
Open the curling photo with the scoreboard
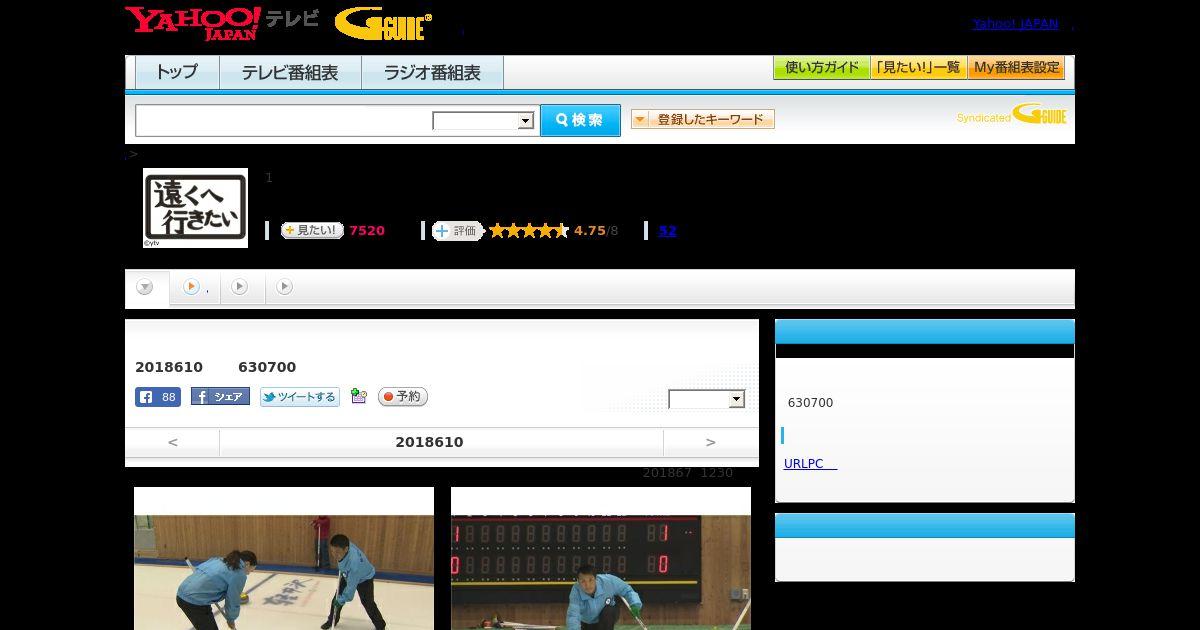tap(601, 559)
